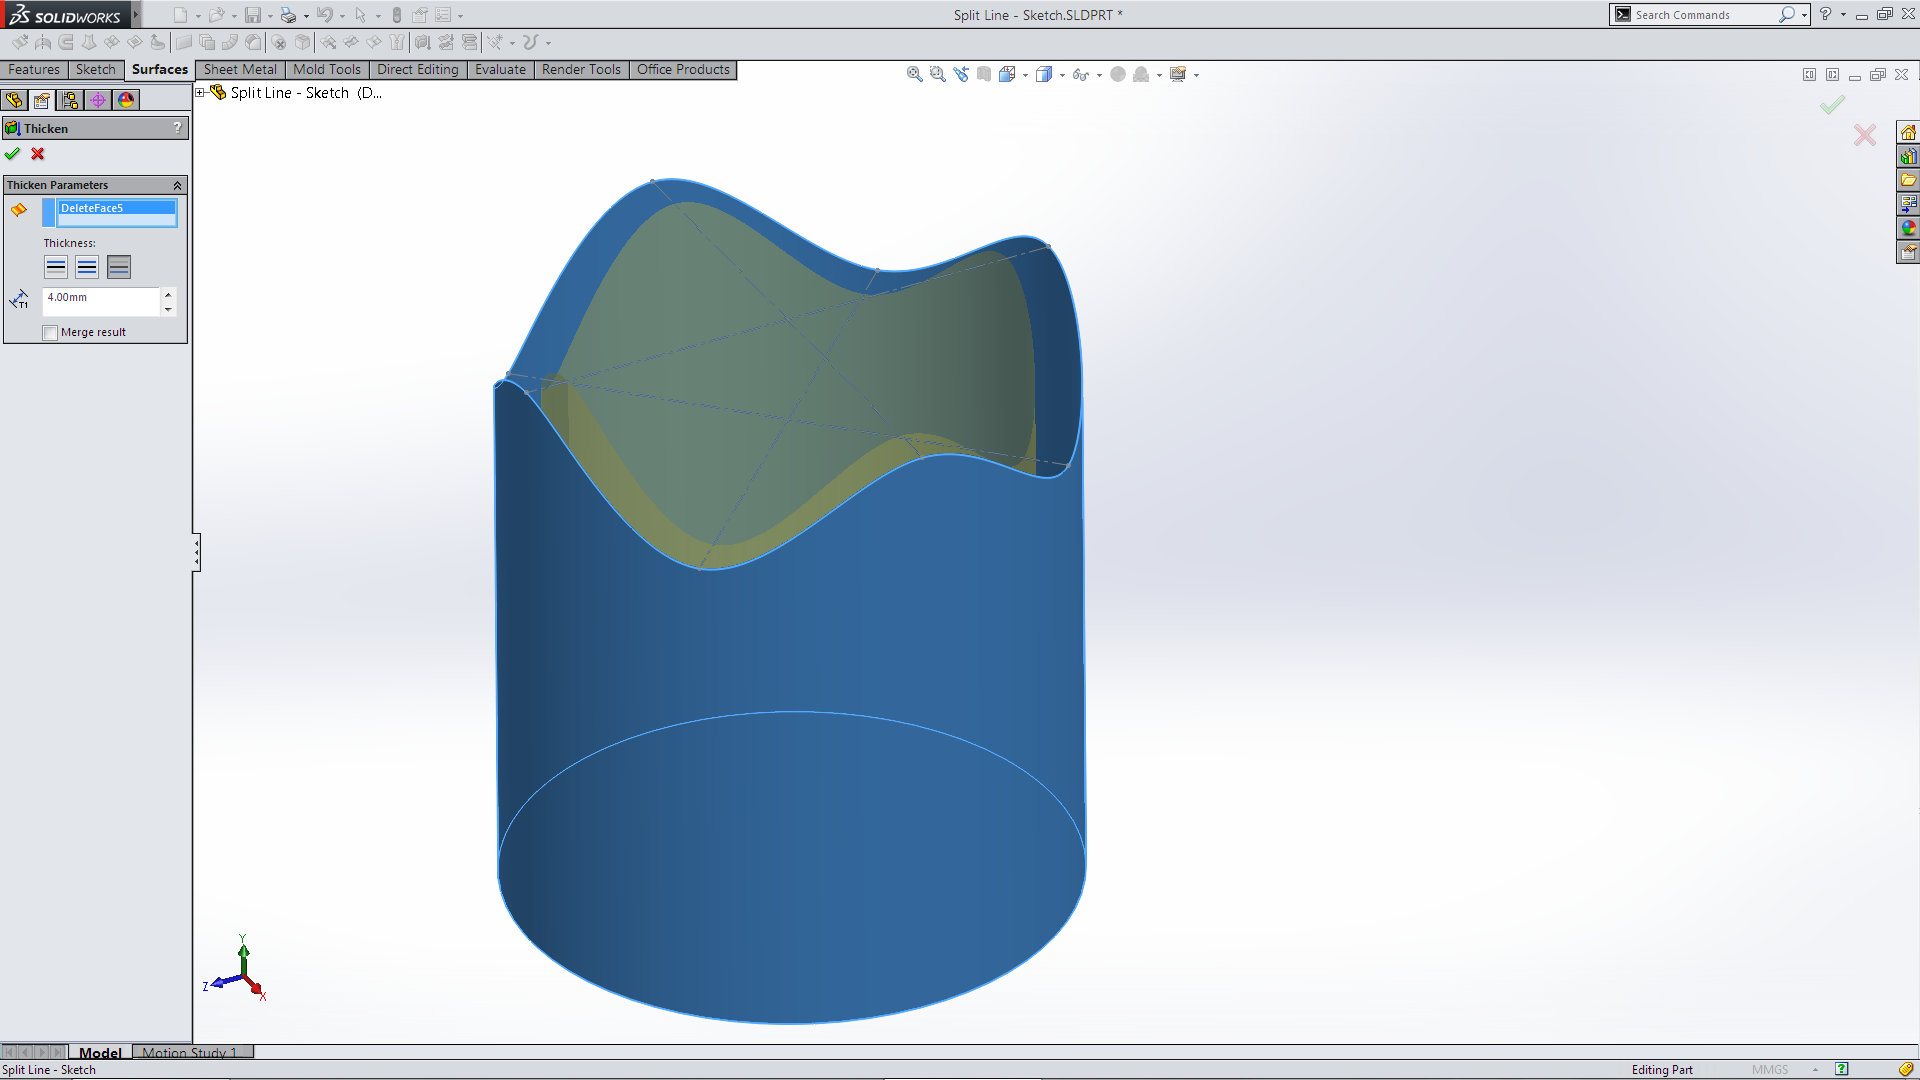The height and width of the screenshot is (1080, 1920).
Task: Click the FeatureManager design tree icon
Action: click(x=14, y=100)
